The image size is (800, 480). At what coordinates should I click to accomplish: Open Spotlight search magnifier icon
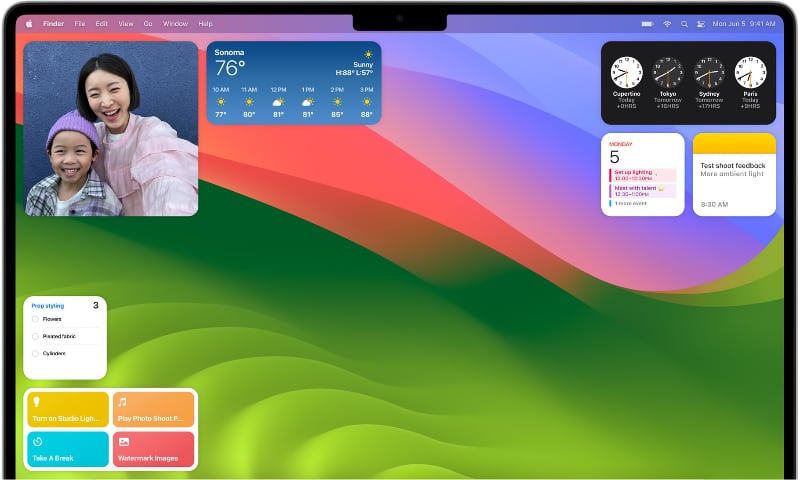(684, 23)
